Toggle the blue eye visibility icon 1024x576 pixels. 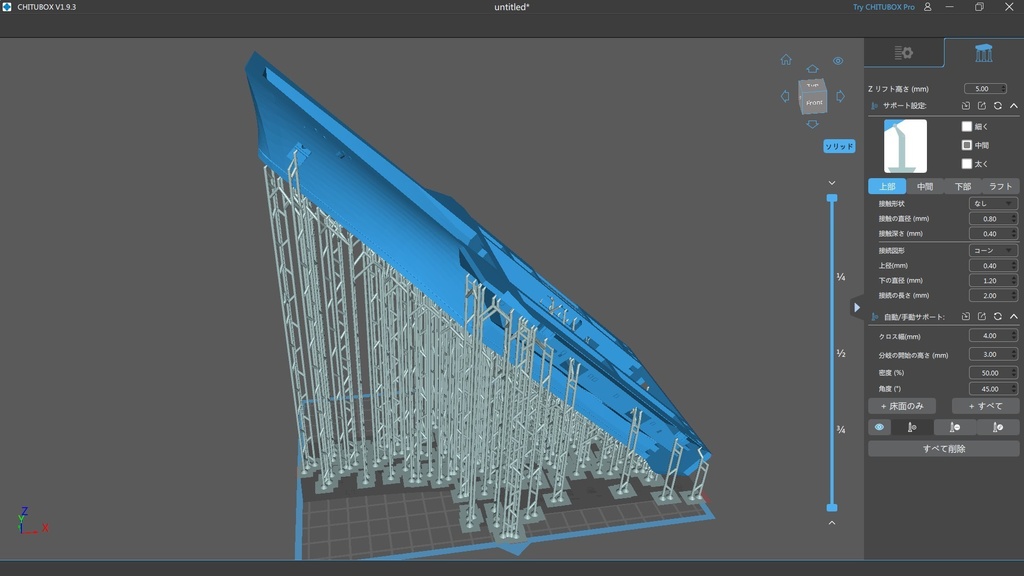(x=879, y=427)
